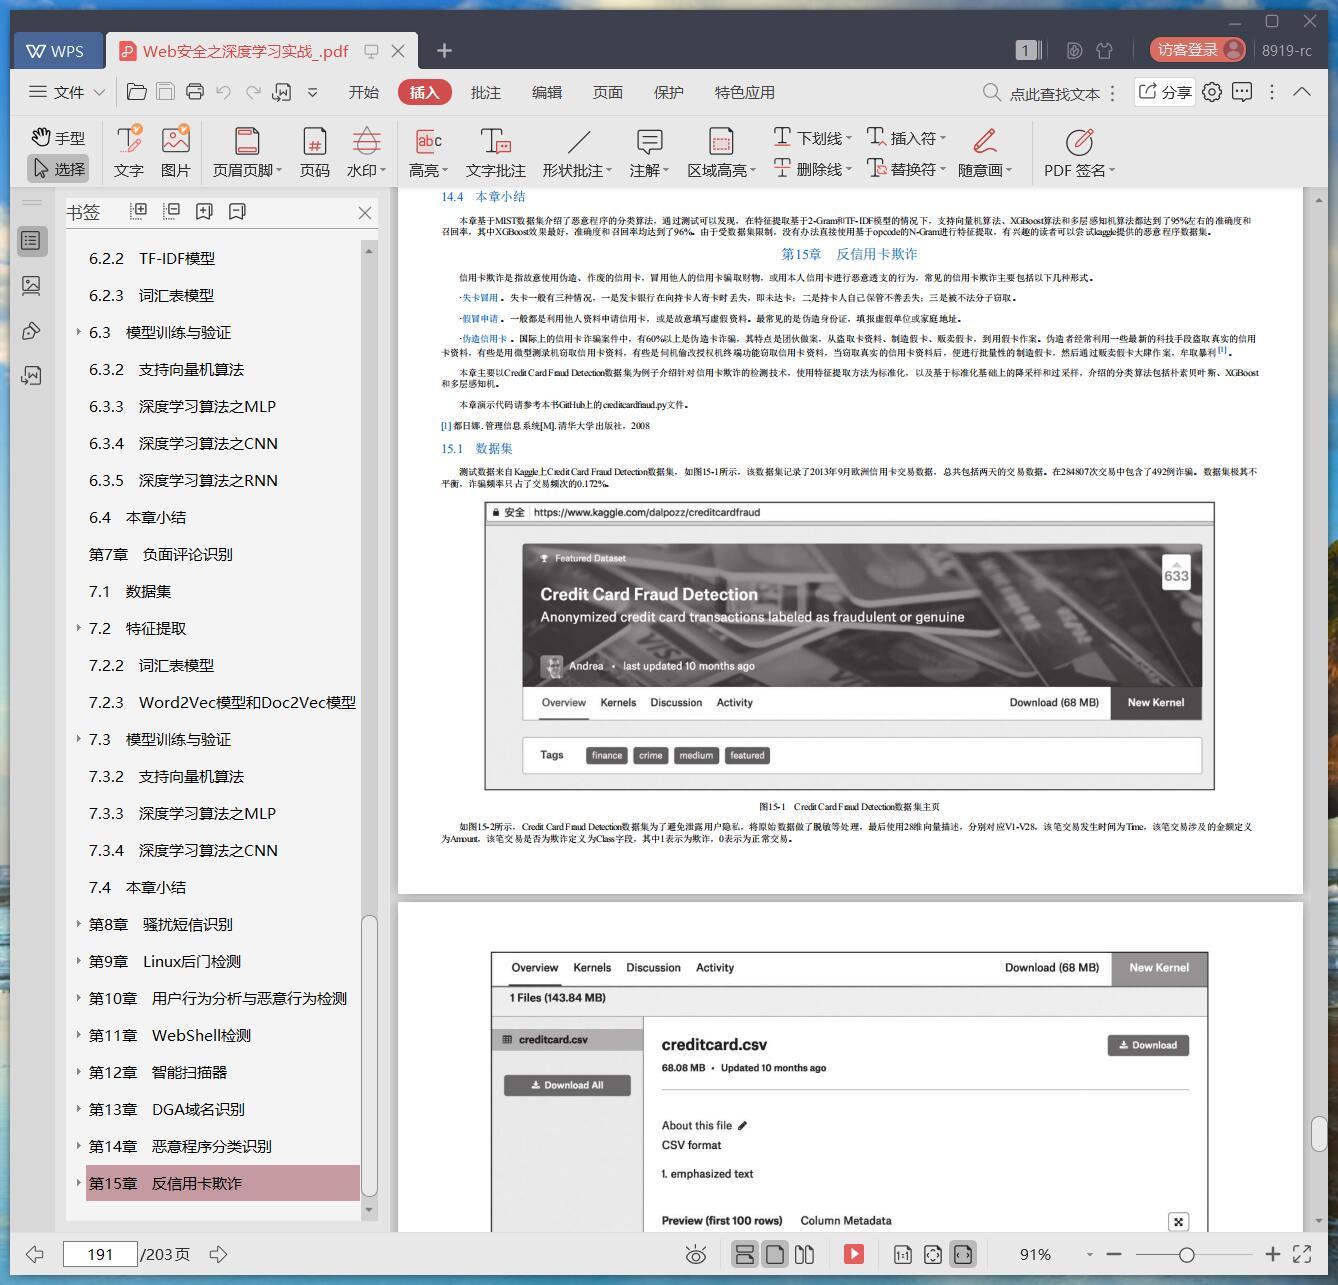Image resolution: width=1338 pixels, height=1285 pixels.
Task: Open the note (注解) dropdown
Action: (x=649, y=152)
